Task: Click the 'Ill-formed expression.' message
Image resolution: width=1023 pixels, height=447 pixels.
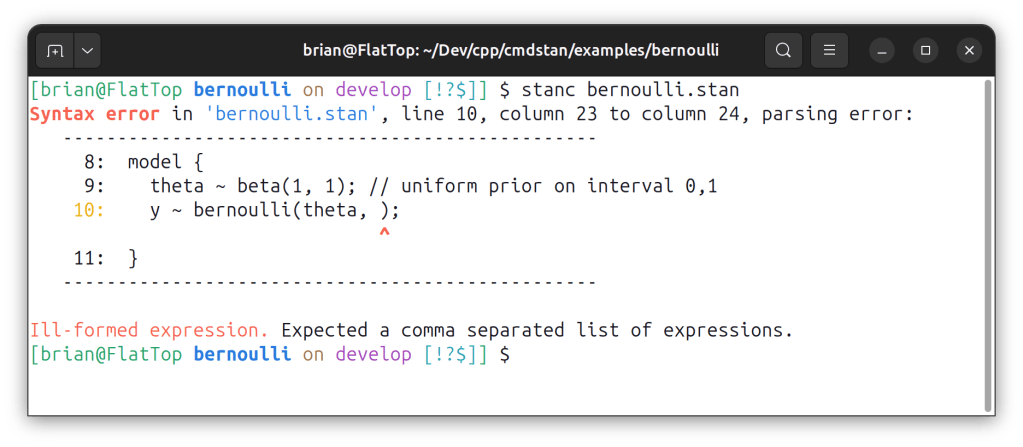Action: (150, 329)
